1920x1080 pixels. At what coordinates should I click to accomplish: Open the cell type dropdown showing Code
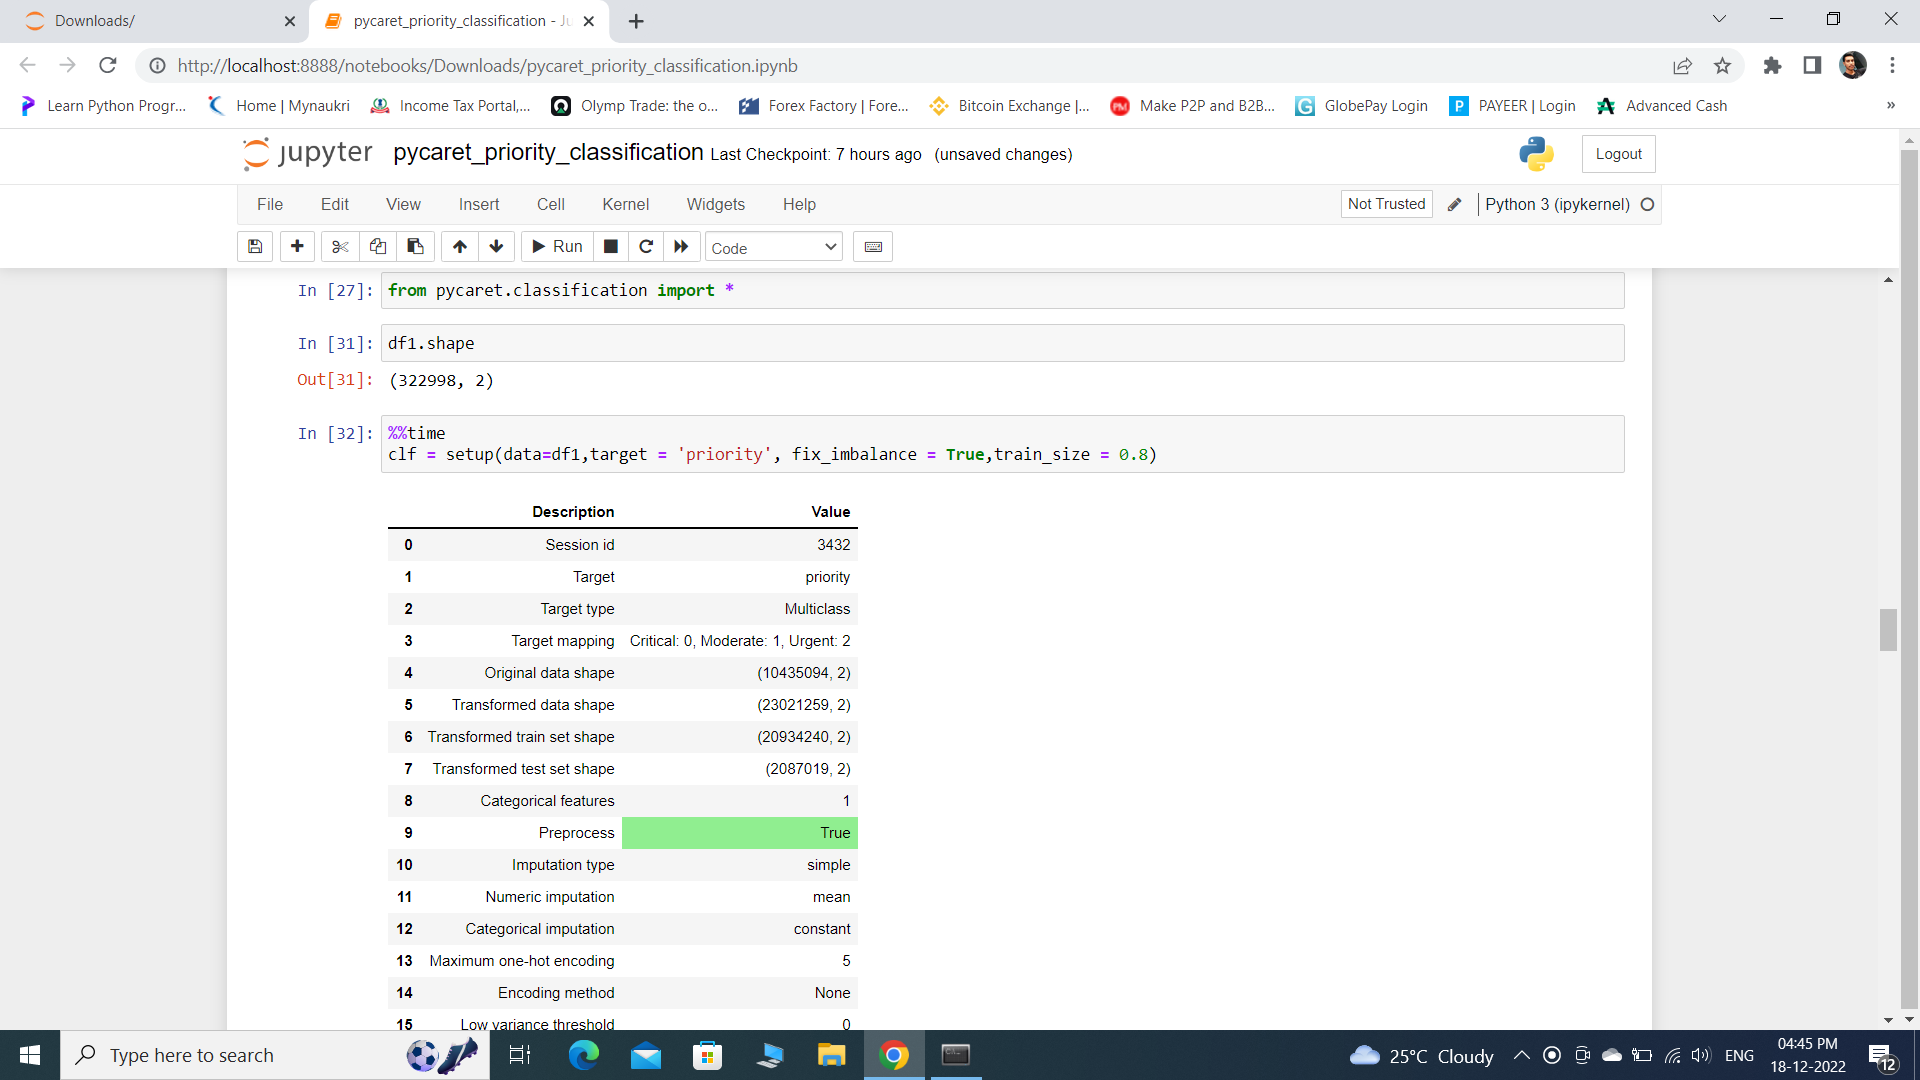(772, 246)
